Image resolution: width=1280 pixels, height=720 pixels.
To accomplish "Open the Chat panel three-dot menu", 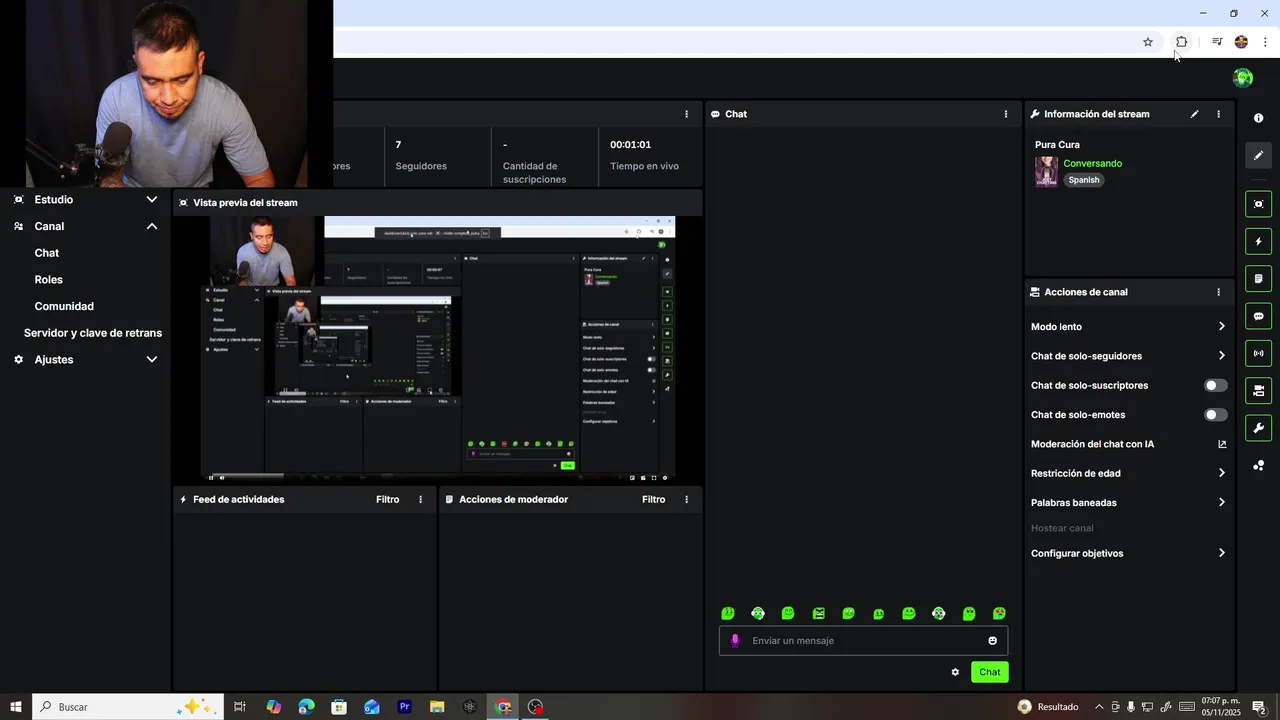I will (x=1006, y=114).
